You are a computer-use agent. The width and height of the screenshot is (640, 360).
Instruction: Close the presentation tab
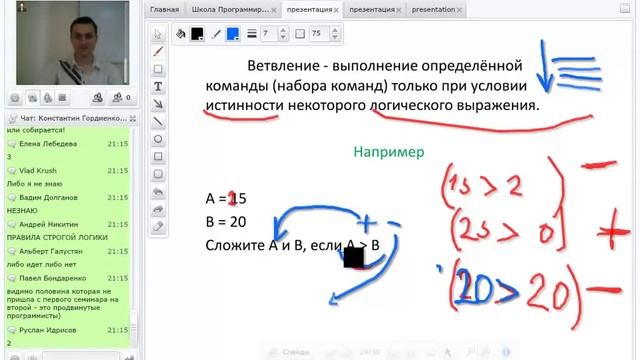coord(459,10)
